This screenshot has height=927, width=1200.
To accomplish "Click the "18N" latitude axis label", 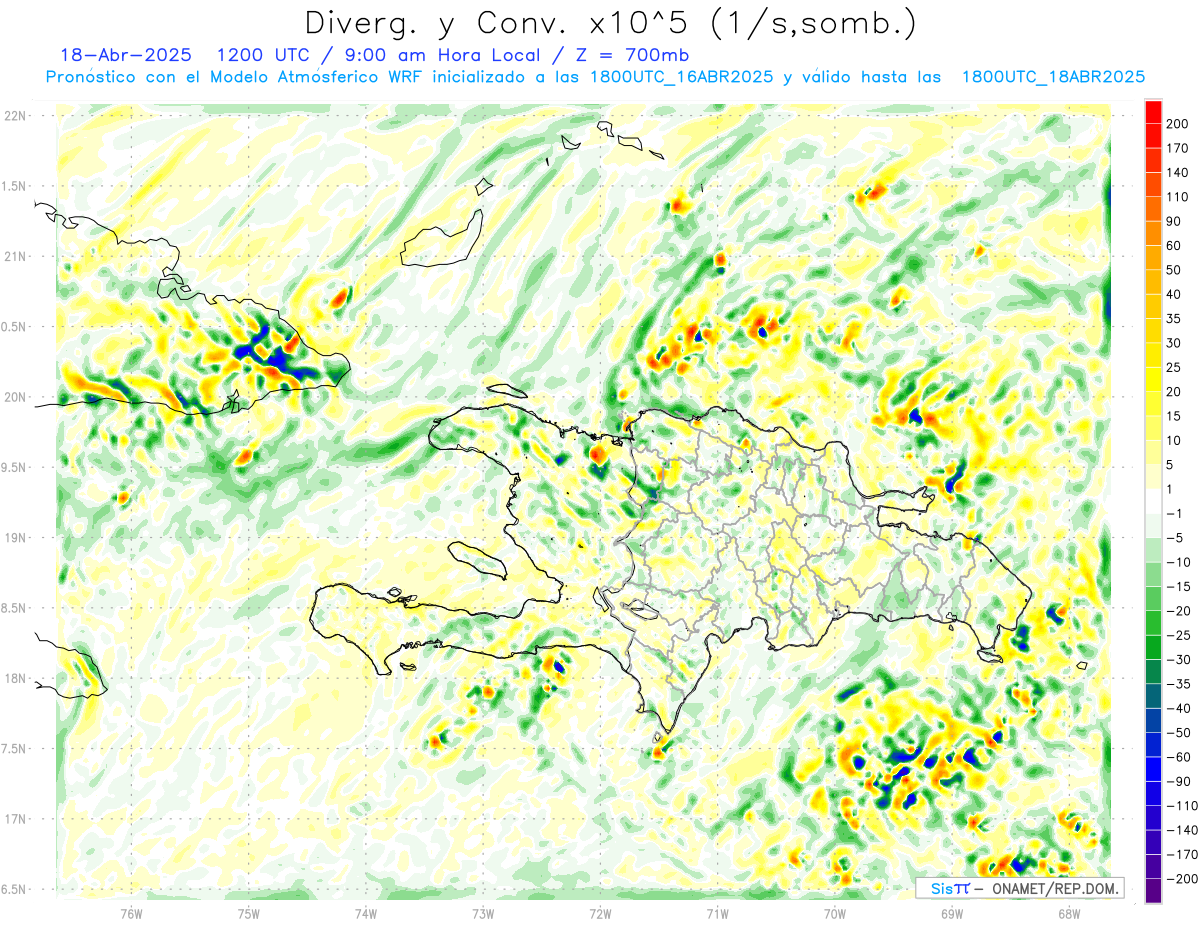I will coord(15,678).
